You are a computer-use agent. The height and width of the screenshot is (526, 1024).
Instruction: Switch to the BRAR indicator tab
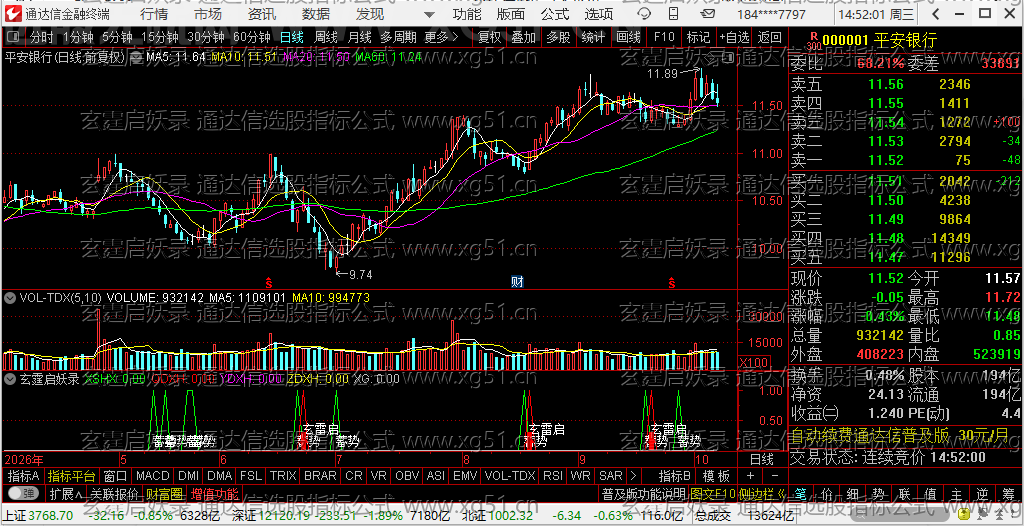click(320, 475)
